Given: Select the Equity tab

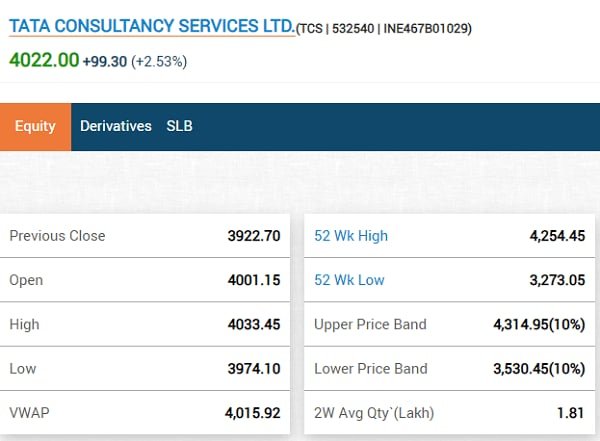Looking at the screenshot, I should coord(35,126).
